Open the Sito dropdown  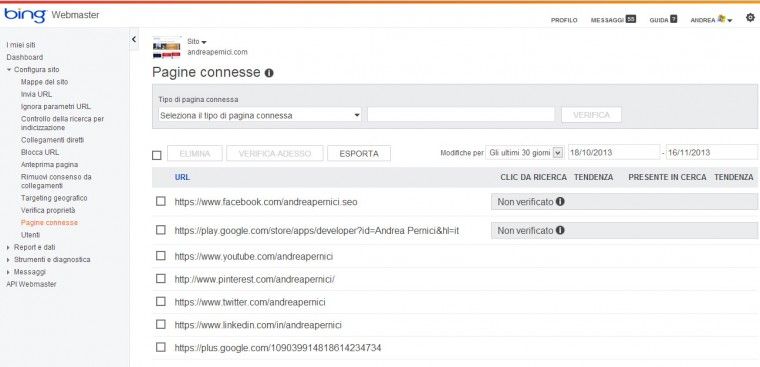[197, 42]
